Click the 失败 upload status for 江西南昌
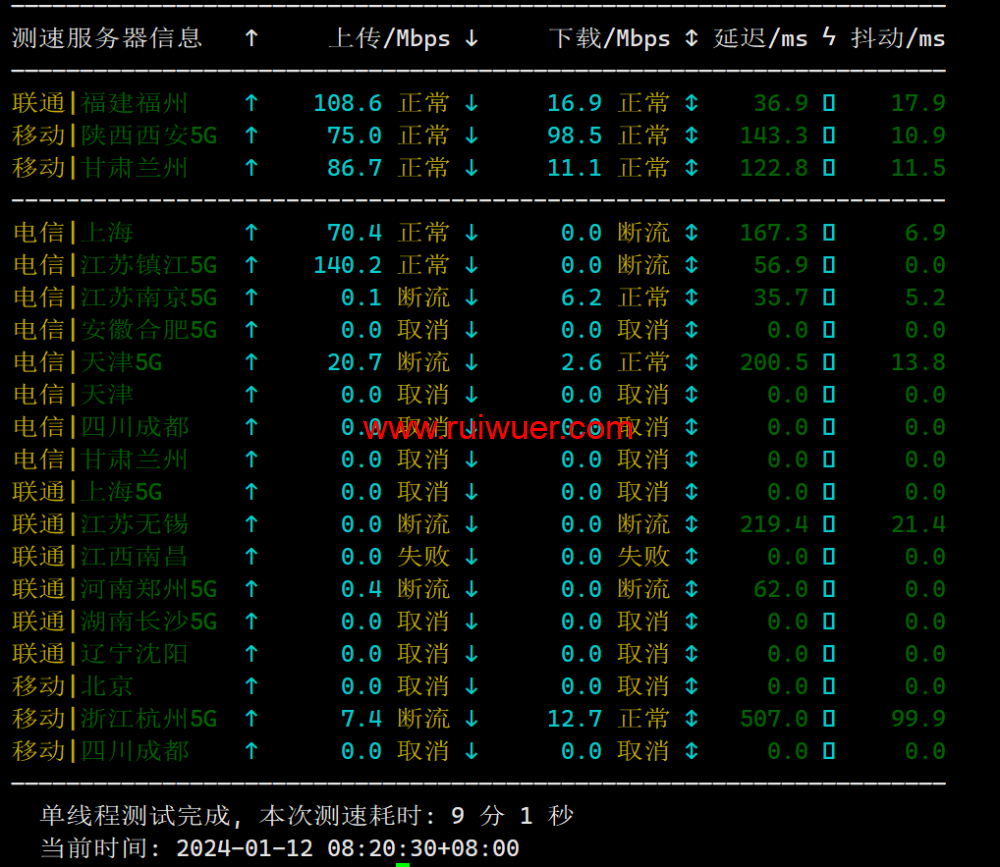This screenshot has height=867, width=1000. tap(423, 557)
